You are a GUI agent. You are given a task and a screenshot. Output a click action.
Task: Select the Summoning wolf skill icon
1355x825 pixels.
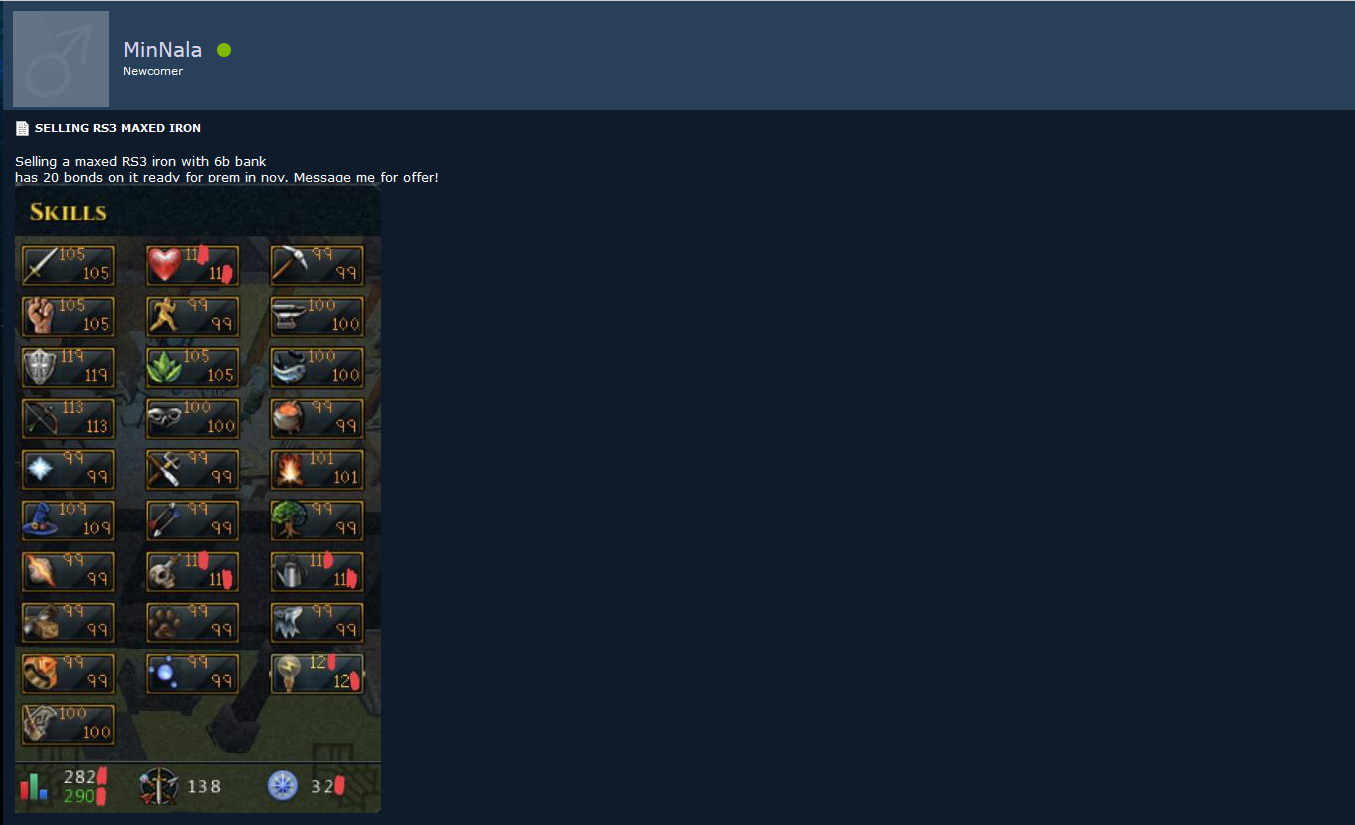click(x=289, y=622)
